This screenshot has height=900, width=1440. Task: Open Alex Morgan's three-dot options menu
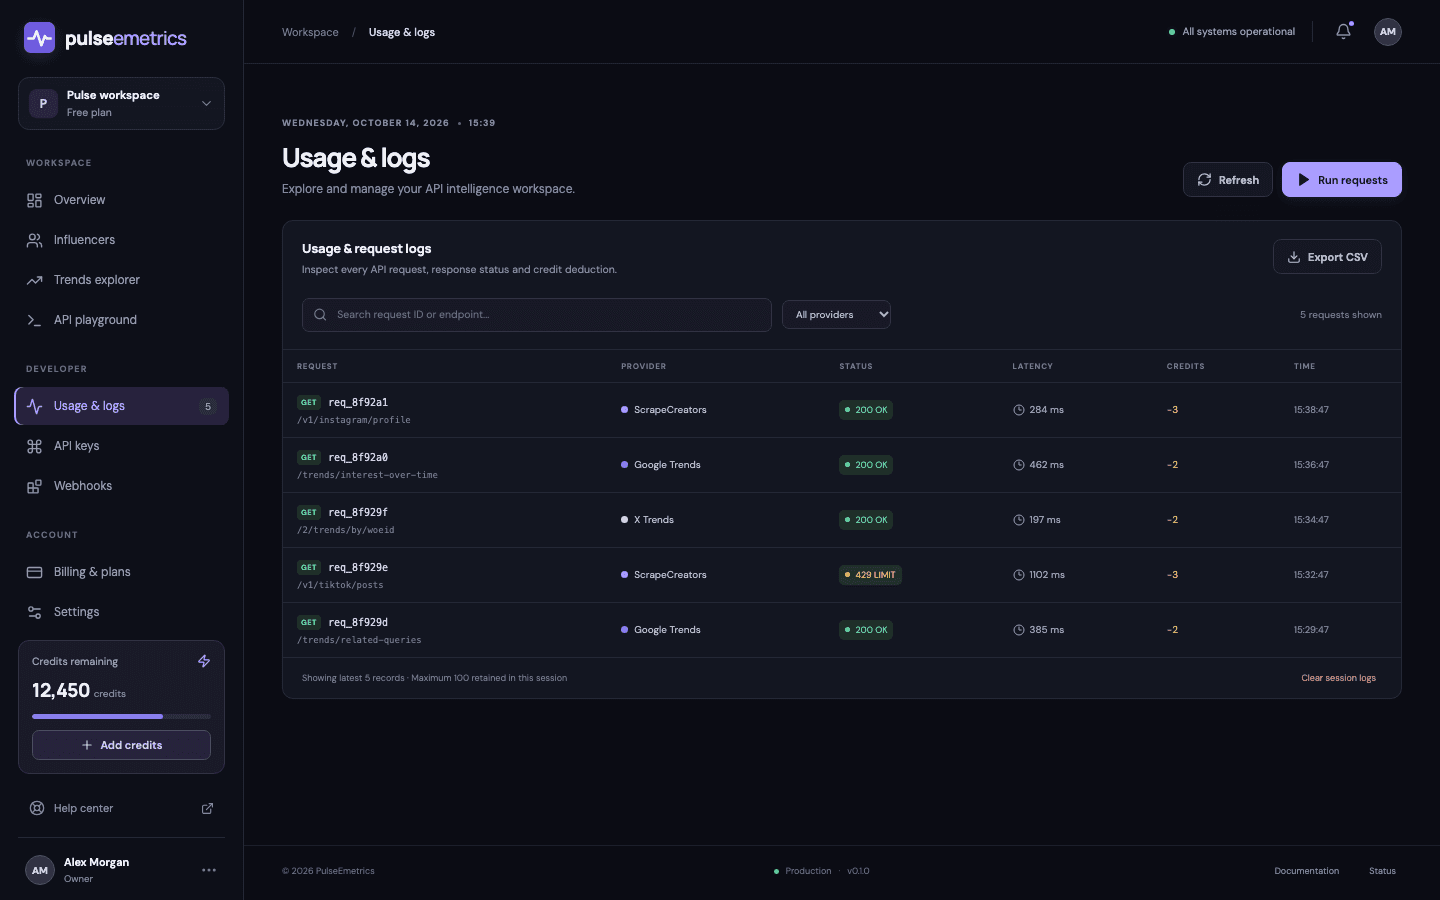pyautogui.click(x=209, y=870)
